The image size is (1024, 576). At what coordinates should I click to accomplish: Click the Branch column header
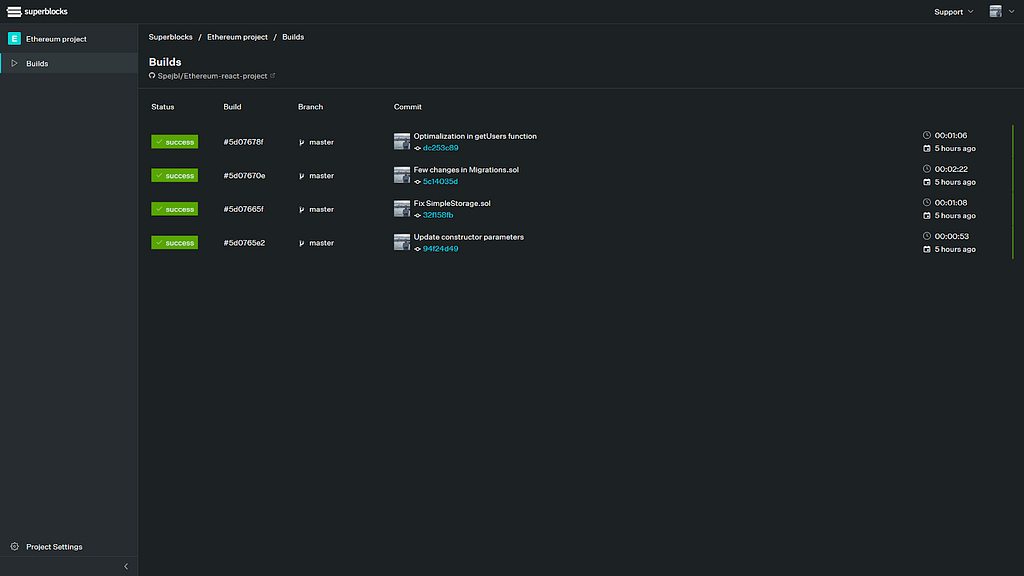pos(310,106)
